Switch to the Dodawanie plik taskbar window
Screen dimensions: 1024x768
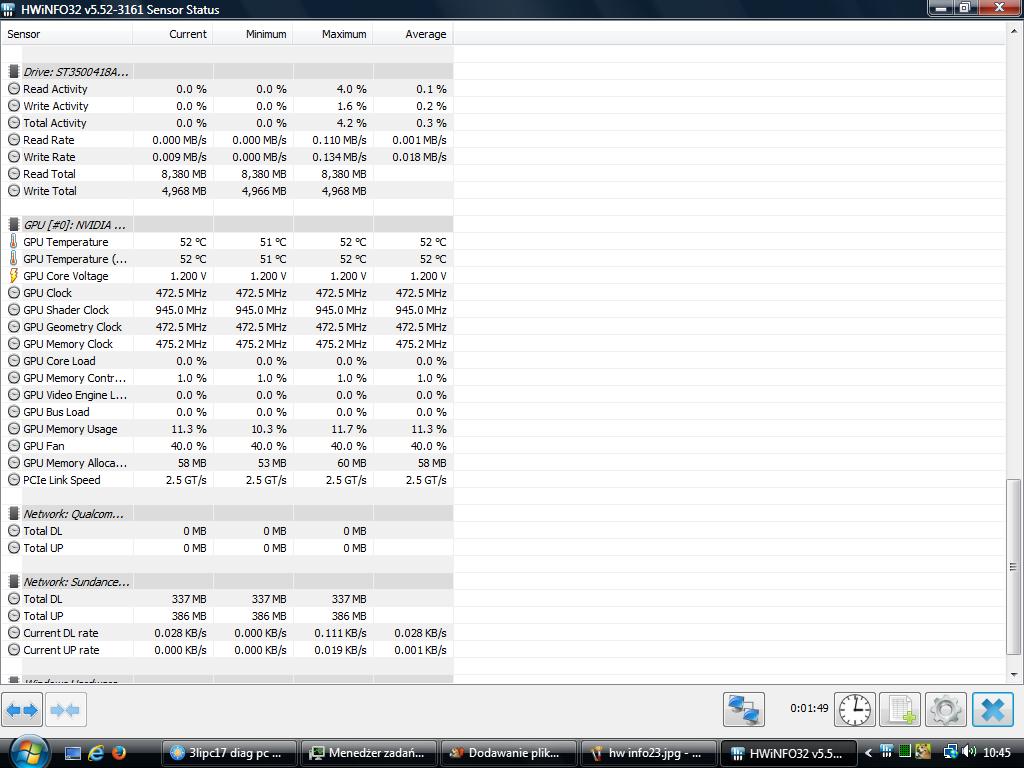coord(509,753)
